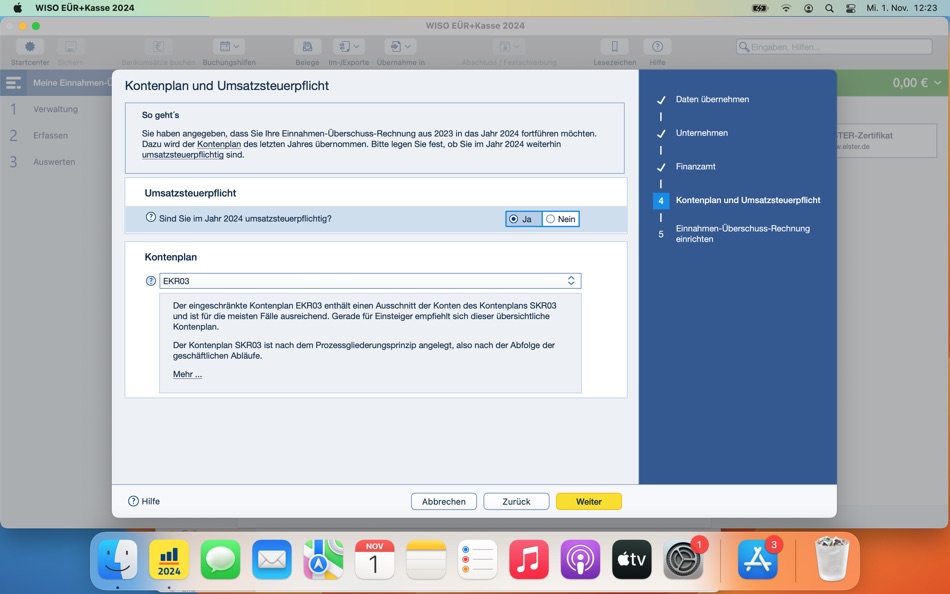Open the Startcenter from the toolbar
Image resolution: width=950 pixels, height=594 pixels.
29,46
